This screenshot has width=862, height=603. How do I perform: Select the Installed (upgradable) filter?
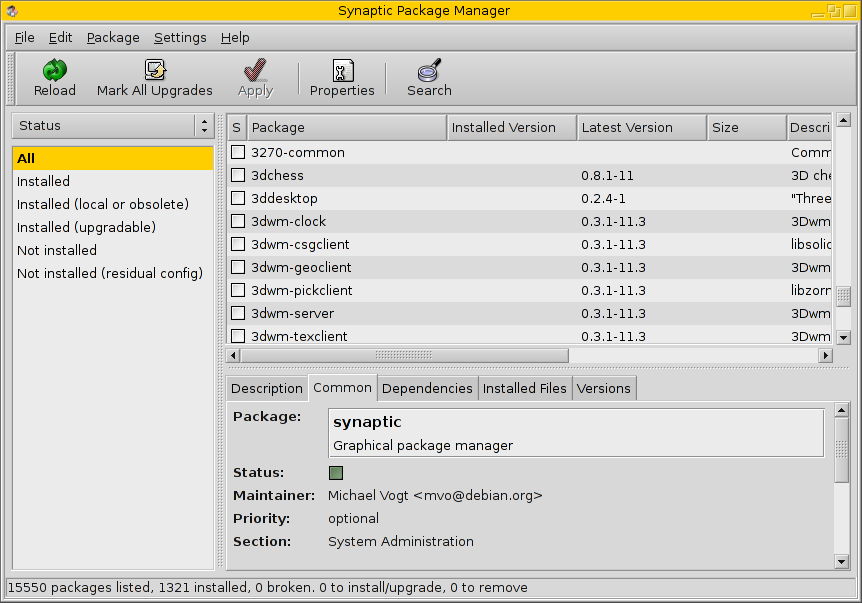coord(86,228)
